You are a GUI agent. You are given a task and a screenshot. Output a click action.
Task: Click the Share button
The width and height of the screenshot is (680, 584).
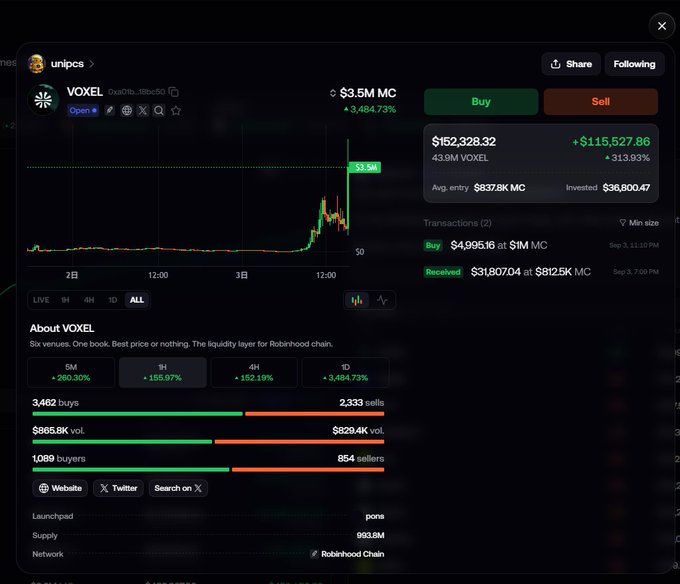571,64
